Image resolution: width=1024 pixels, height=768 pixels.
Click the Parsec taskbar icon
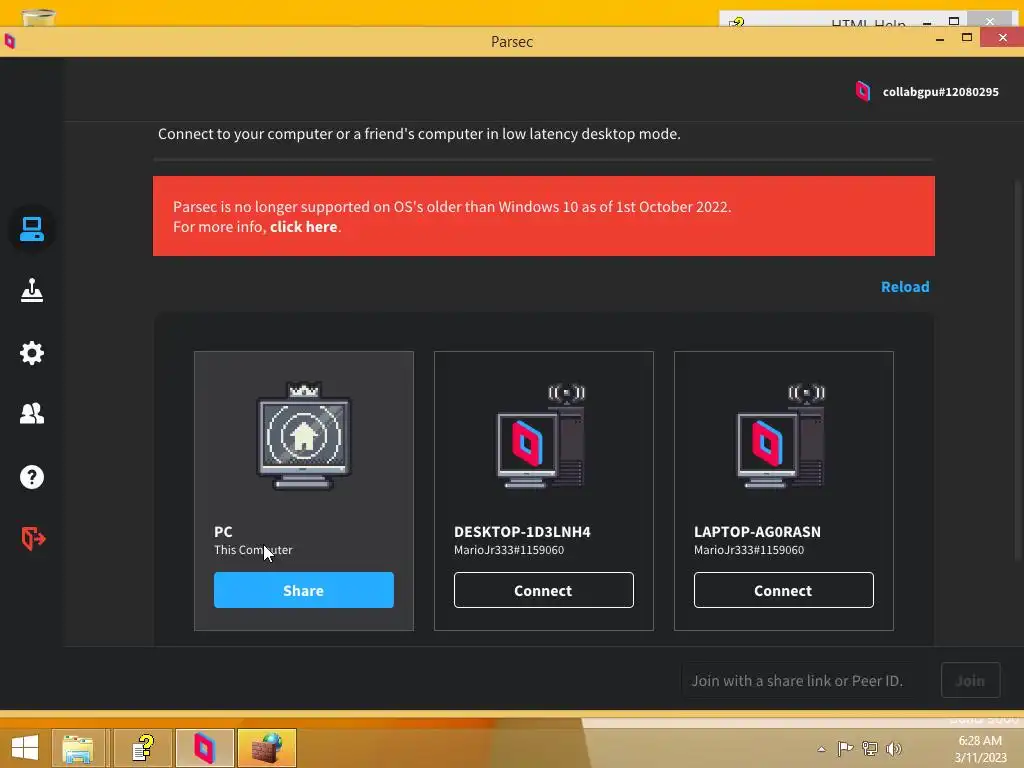pos(204,748)
